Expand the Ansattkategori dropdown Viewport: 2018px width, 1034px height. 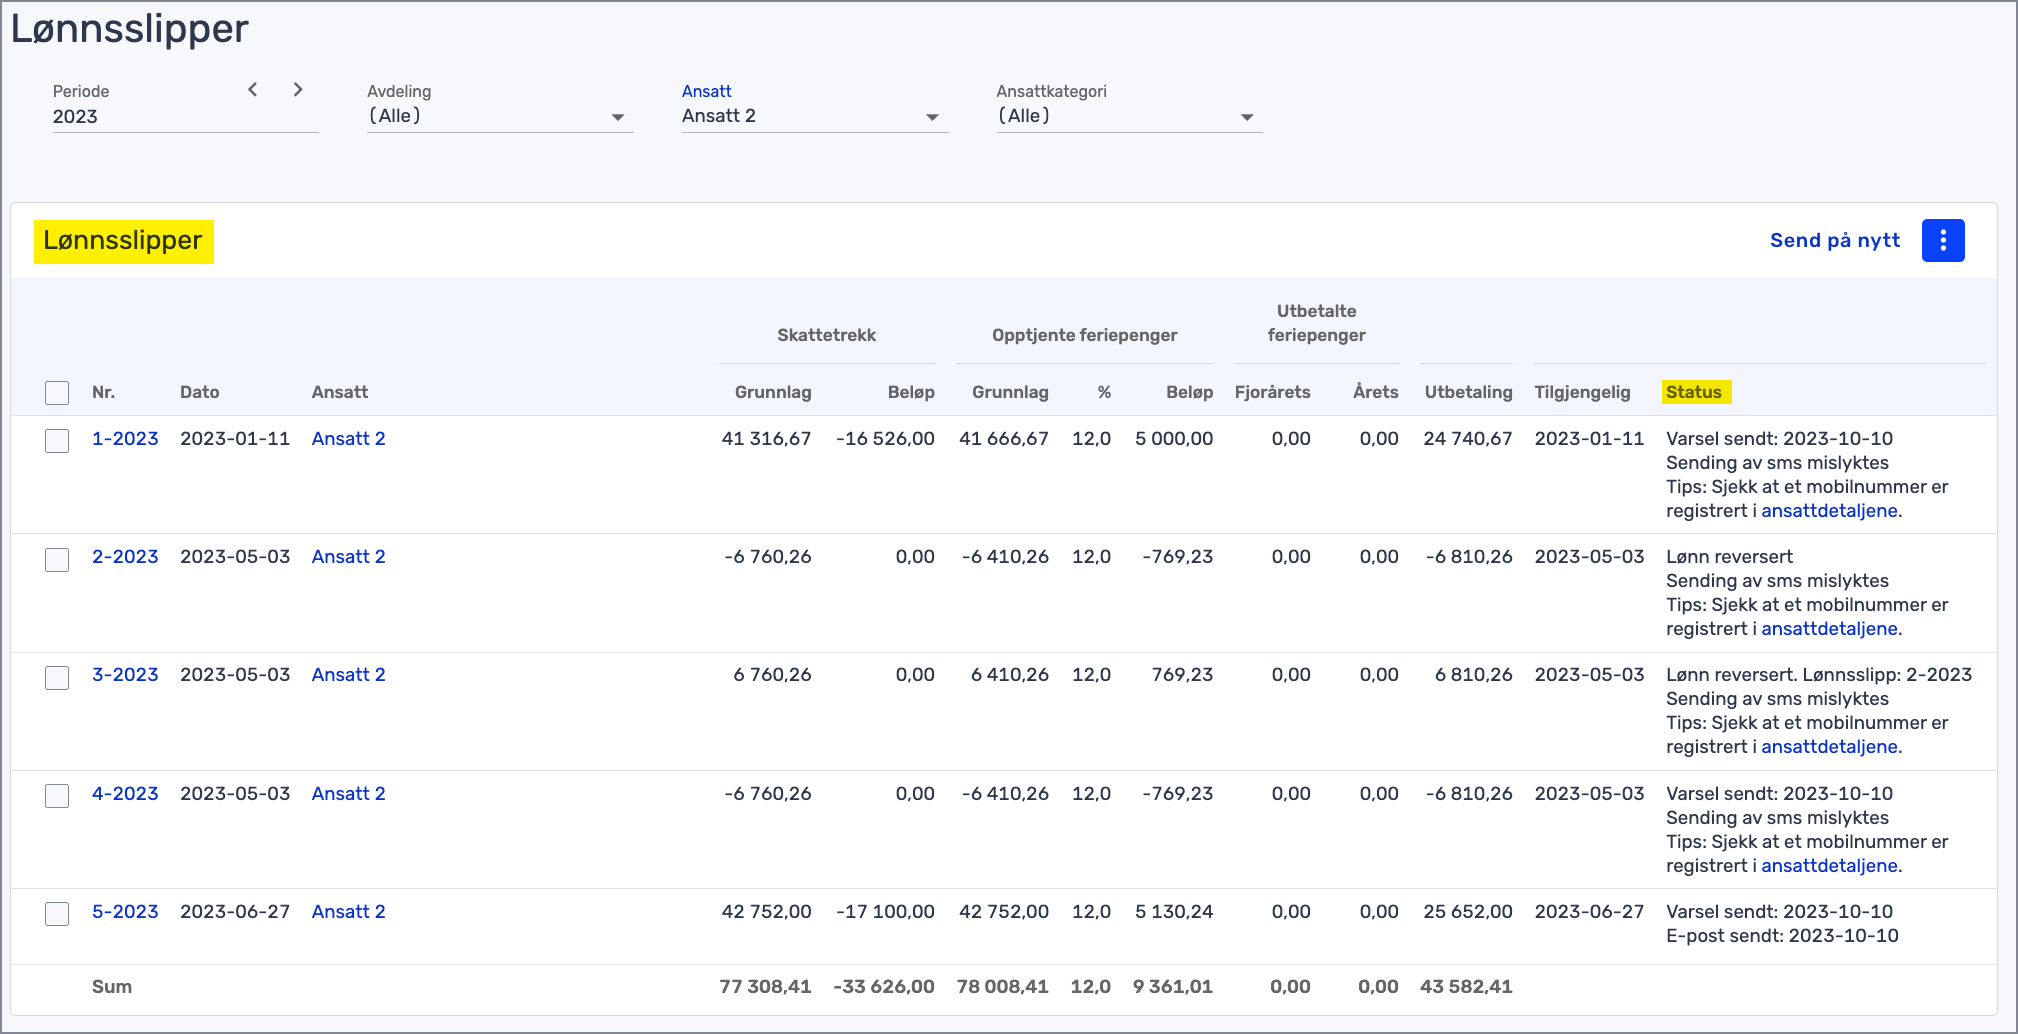click(x=1128, y=117)
